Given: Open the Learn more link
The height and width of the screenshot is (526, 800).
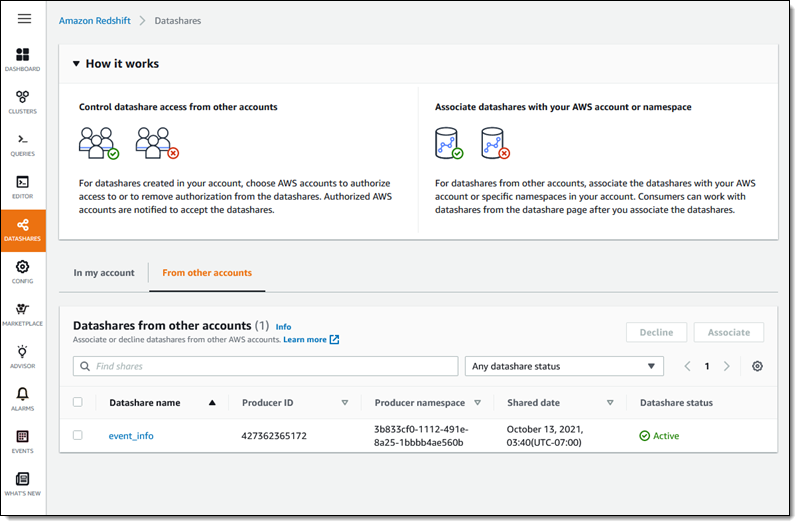Looking at the screenshot, I should [305, 339].
